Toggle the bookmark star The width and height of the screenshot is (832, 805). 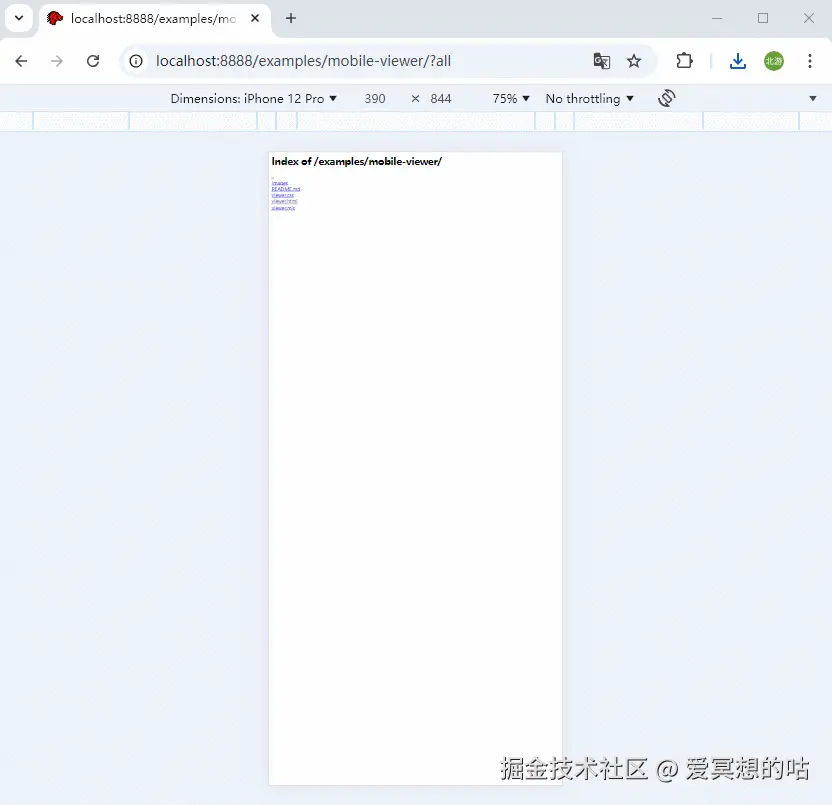(x=635, y=61)
